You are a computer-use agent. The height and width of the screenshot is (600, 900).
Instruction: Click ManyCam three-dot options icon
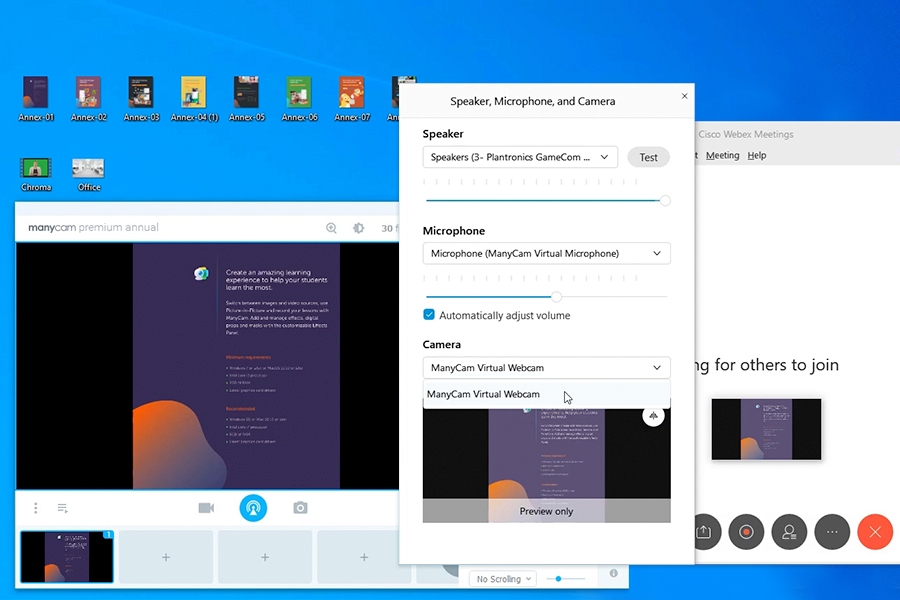coord(36,508)
